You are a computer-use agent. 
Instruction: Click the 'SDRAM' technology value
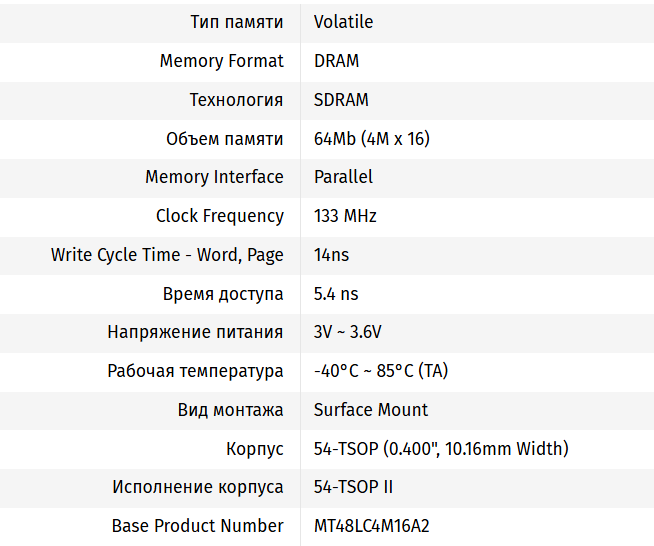[x=341, y=100]
